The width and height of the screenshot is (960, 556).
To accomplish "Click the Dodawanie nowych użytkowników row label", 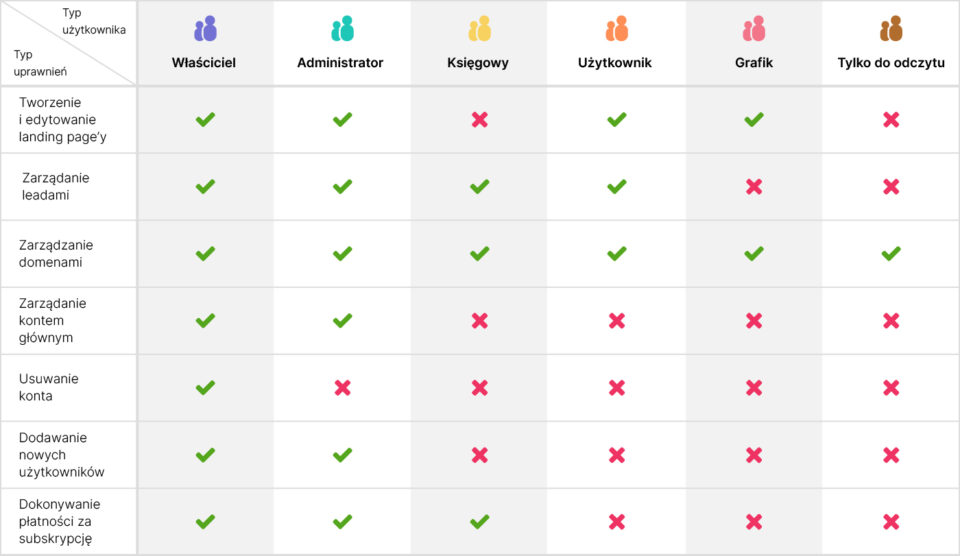I will [x=61, y=455].
